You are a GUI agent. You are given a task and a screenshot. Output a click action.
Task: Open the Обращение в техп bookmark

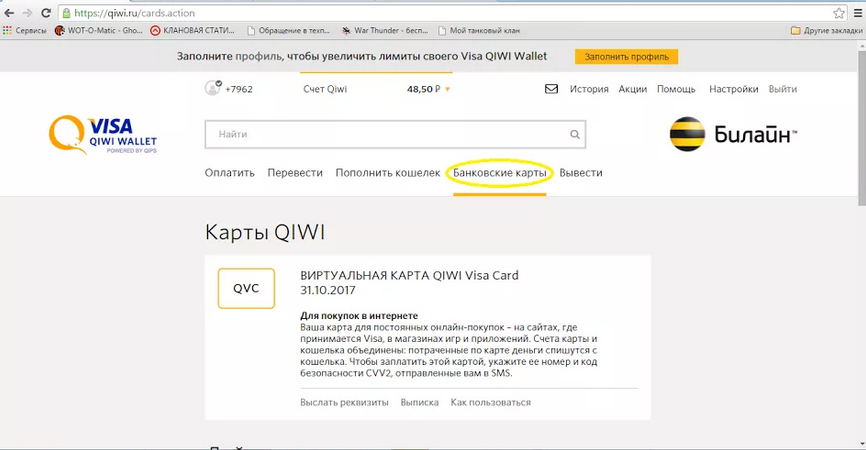[288, 30]
